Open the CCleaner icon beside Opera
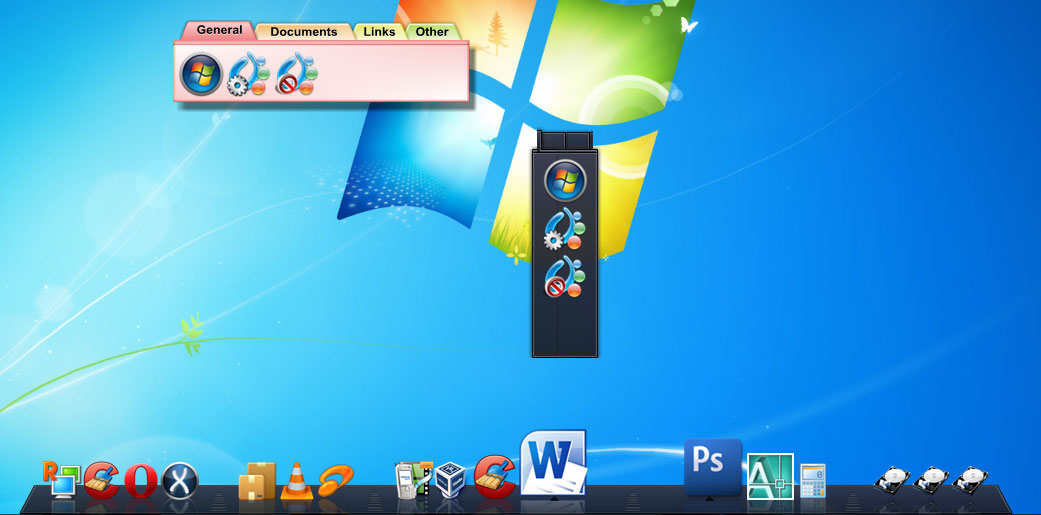 pos(102,480)
